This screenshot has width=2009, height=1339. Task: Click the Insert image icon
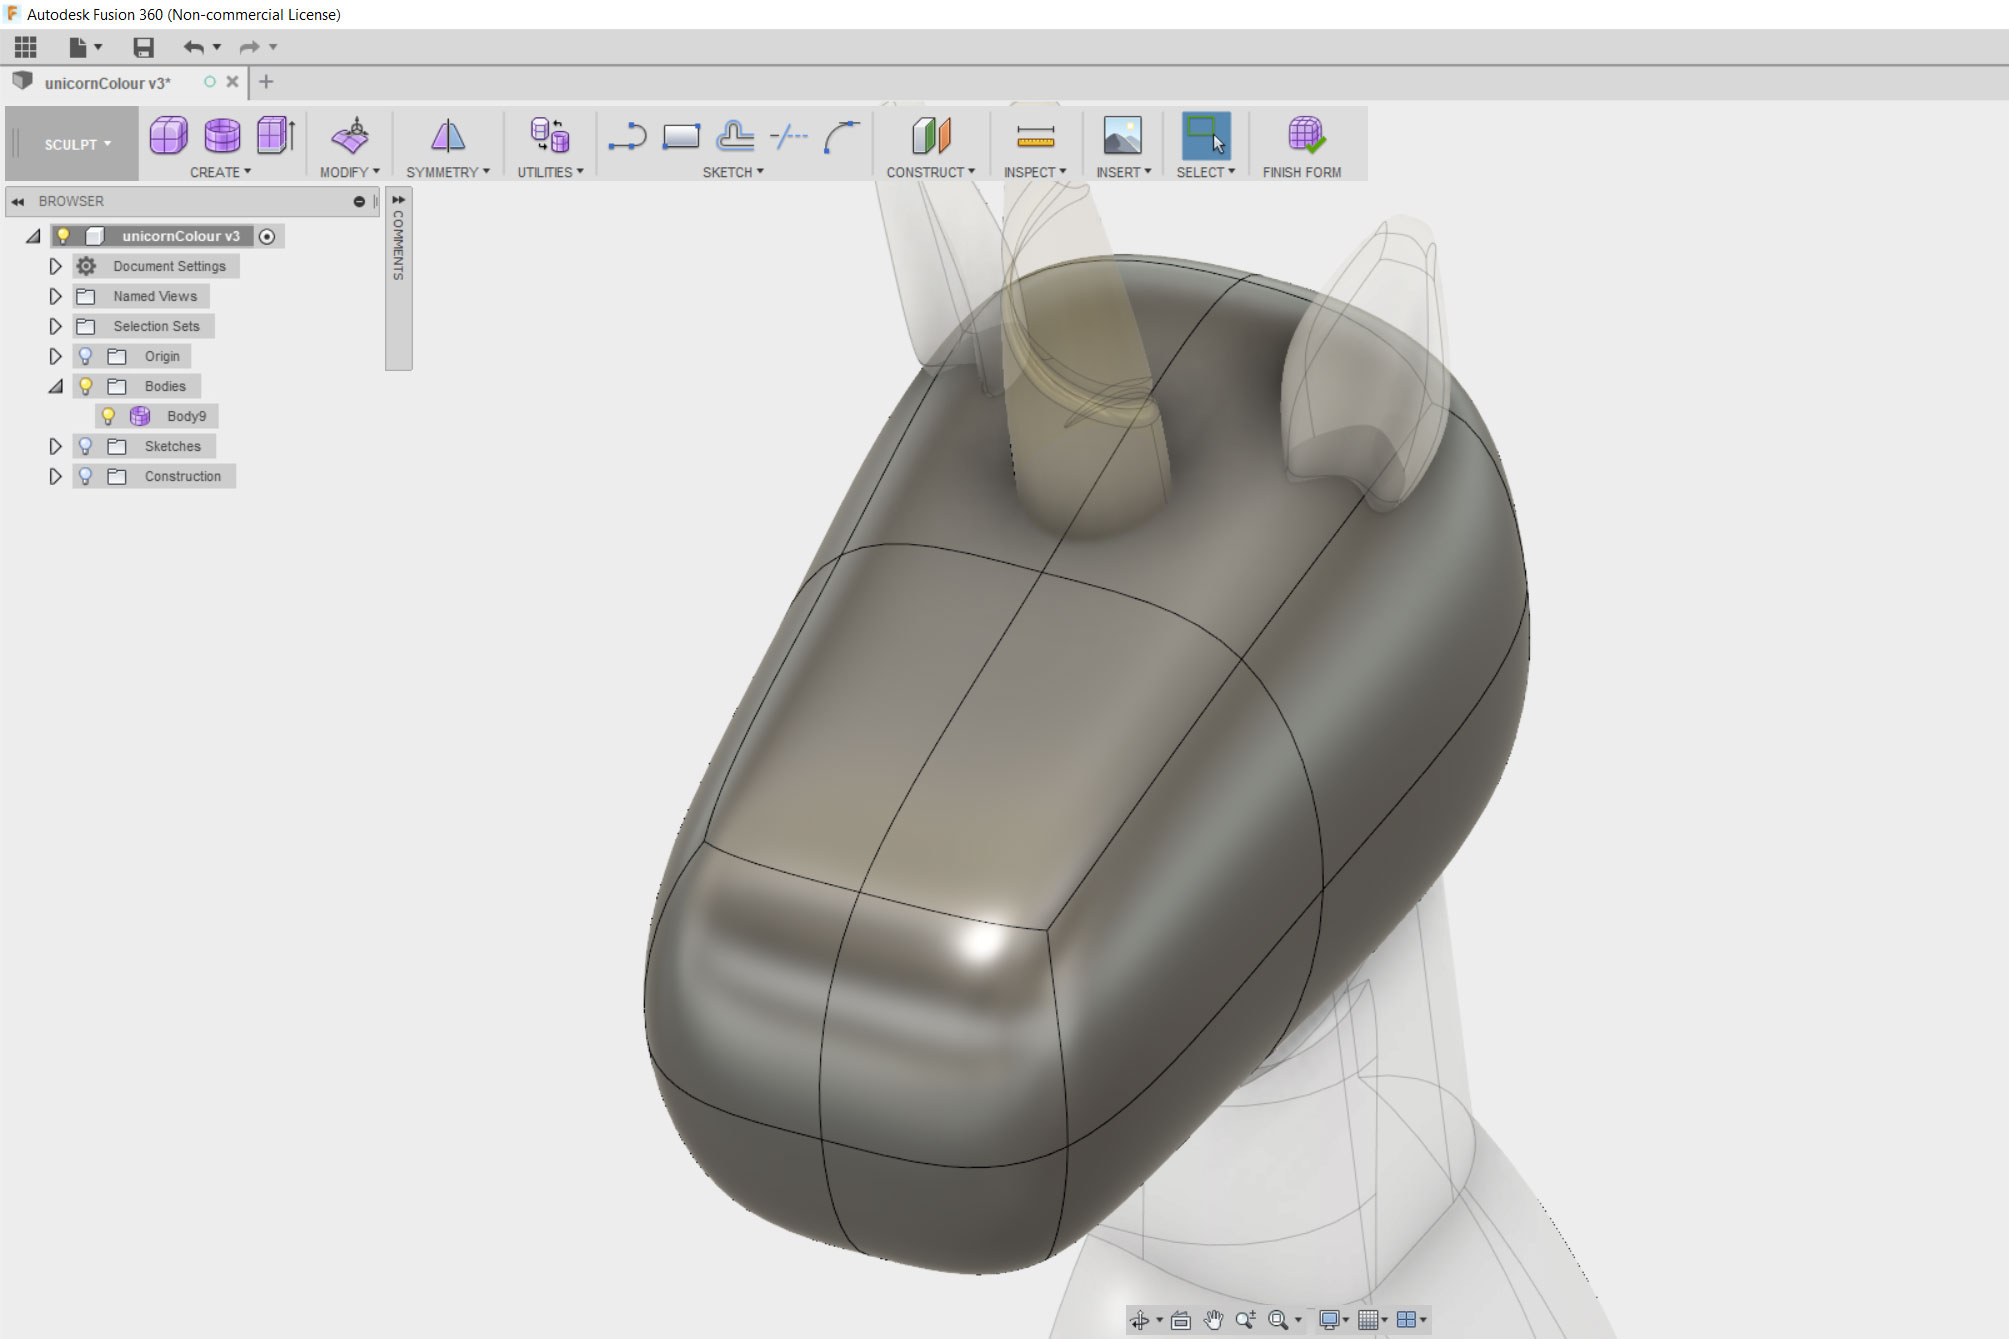[x=1122, y=135]
